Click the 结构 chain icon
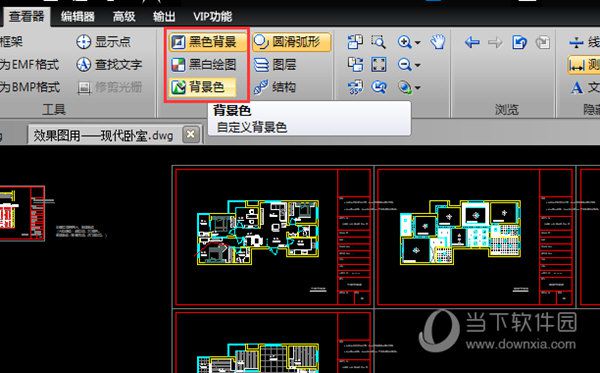Image resolution: width=600 pixels, height=373 pixels. pyautogui.click(x=261, y=87)
